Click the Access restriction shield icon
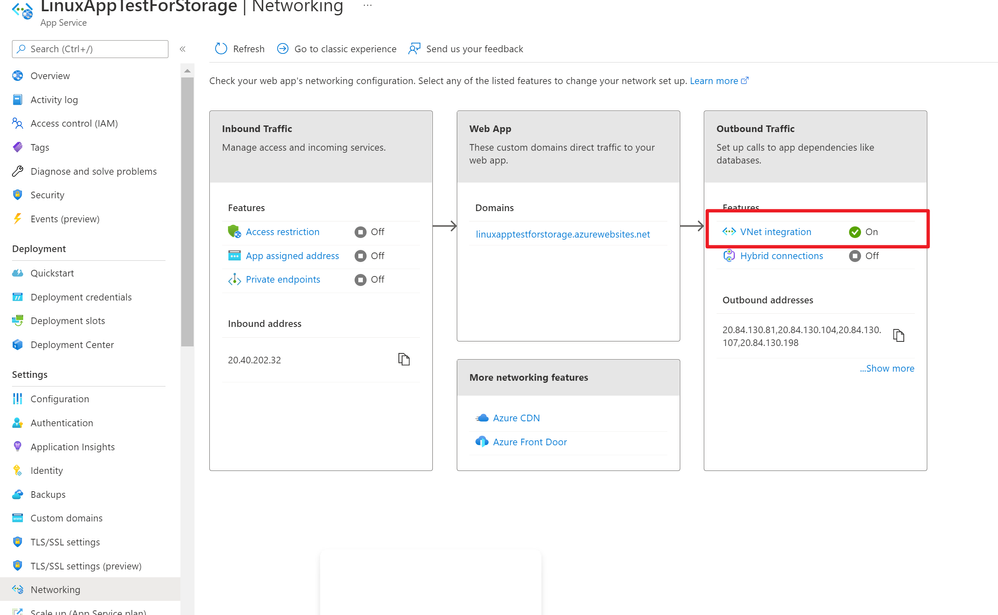The image size is (998, 615). (235, 232)
